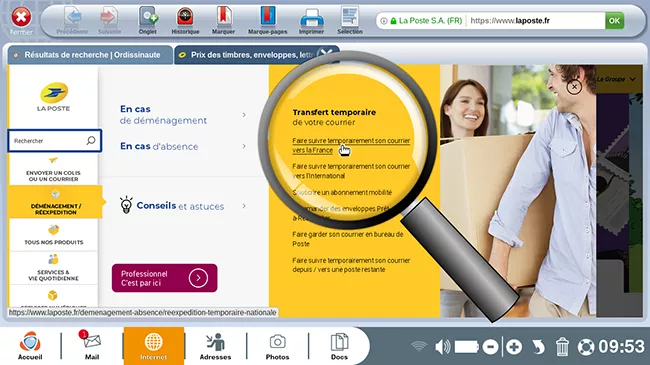
Task: Zoom out with the minus button
Action: point(490,347)
